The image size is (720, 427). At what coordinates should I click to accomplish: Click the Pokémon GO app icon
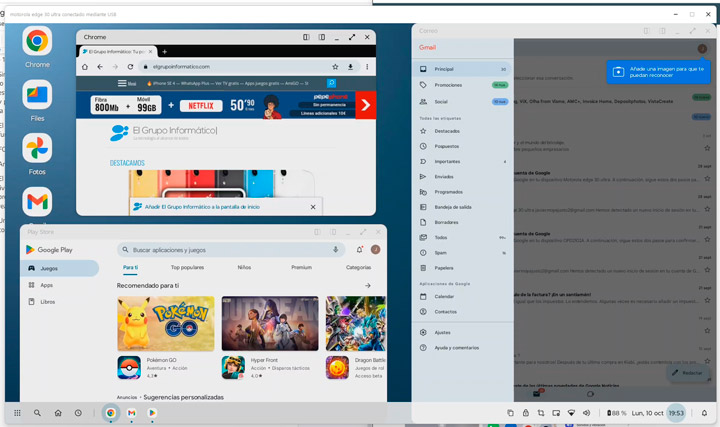tap(129, 367)
